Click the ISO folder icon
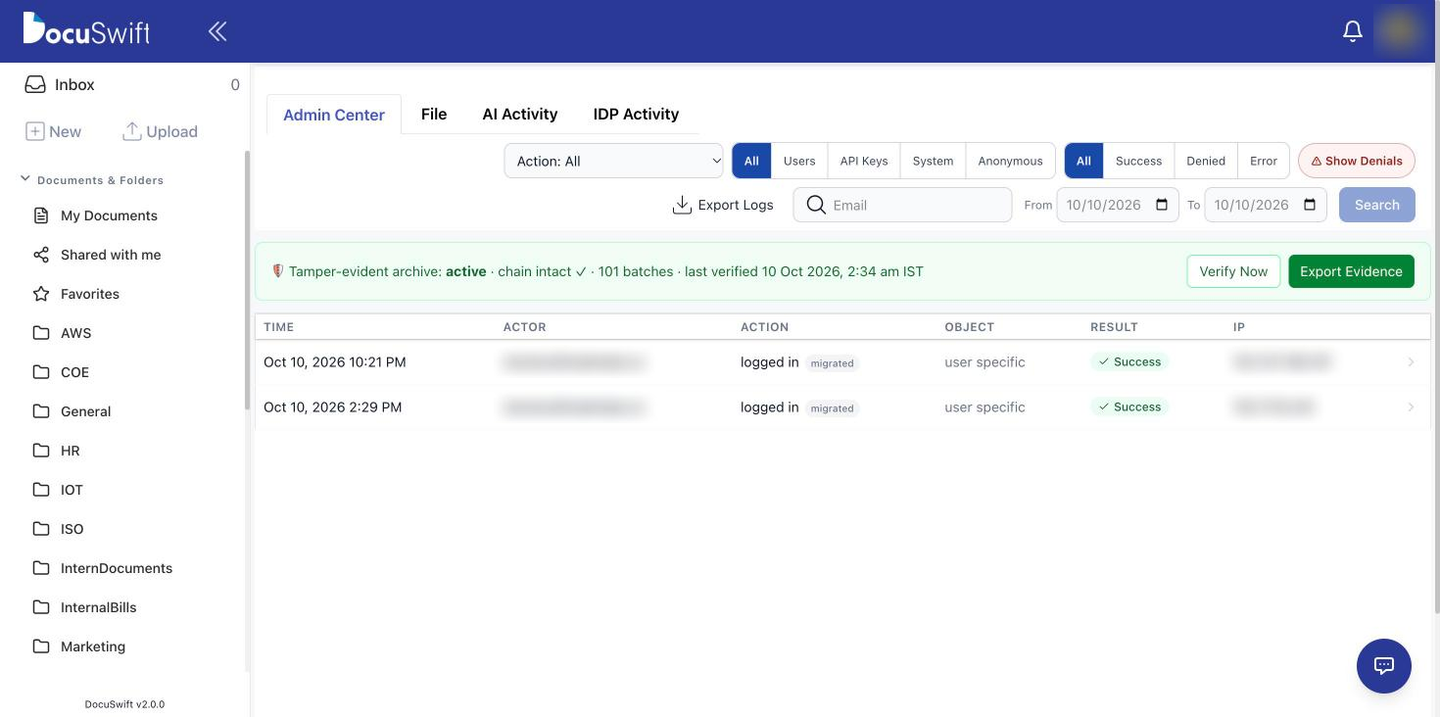1440x717 pixels. point(41,528)
